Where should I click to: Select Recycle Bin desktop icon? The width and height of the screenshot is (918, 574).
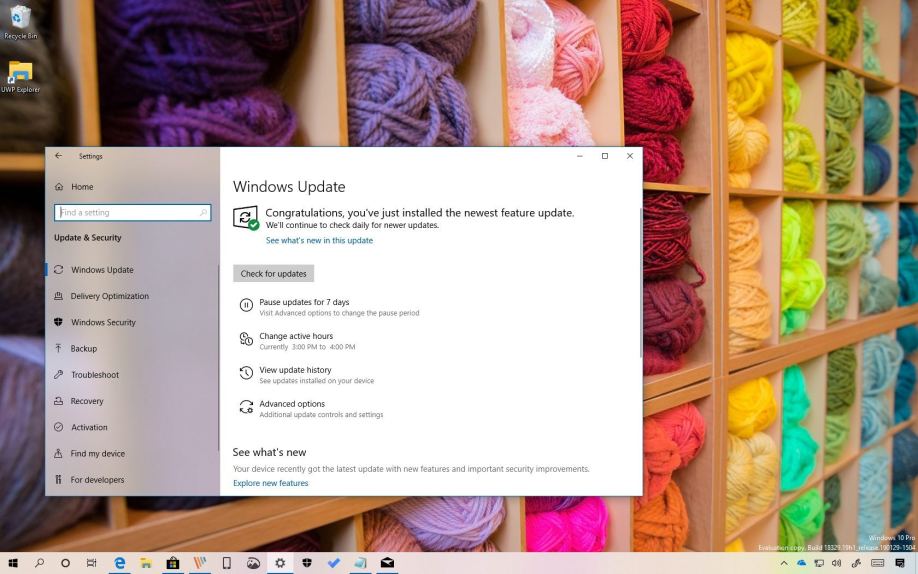[20, 22]
